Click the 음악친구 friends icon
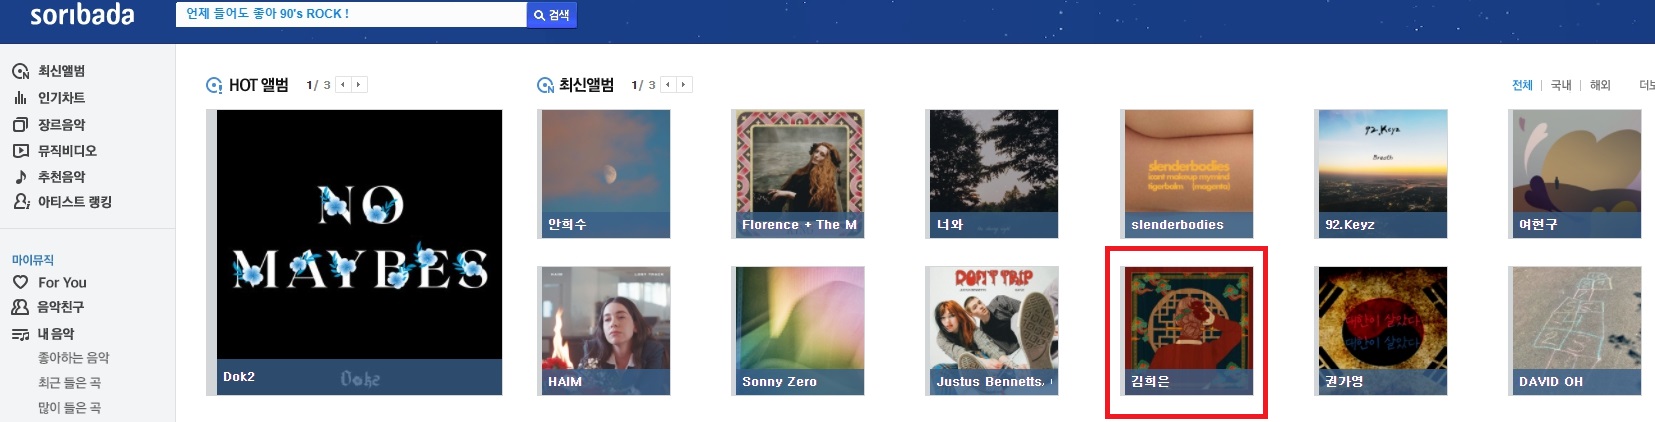This screenshot has width=1655, height=422. pos(20,307)
